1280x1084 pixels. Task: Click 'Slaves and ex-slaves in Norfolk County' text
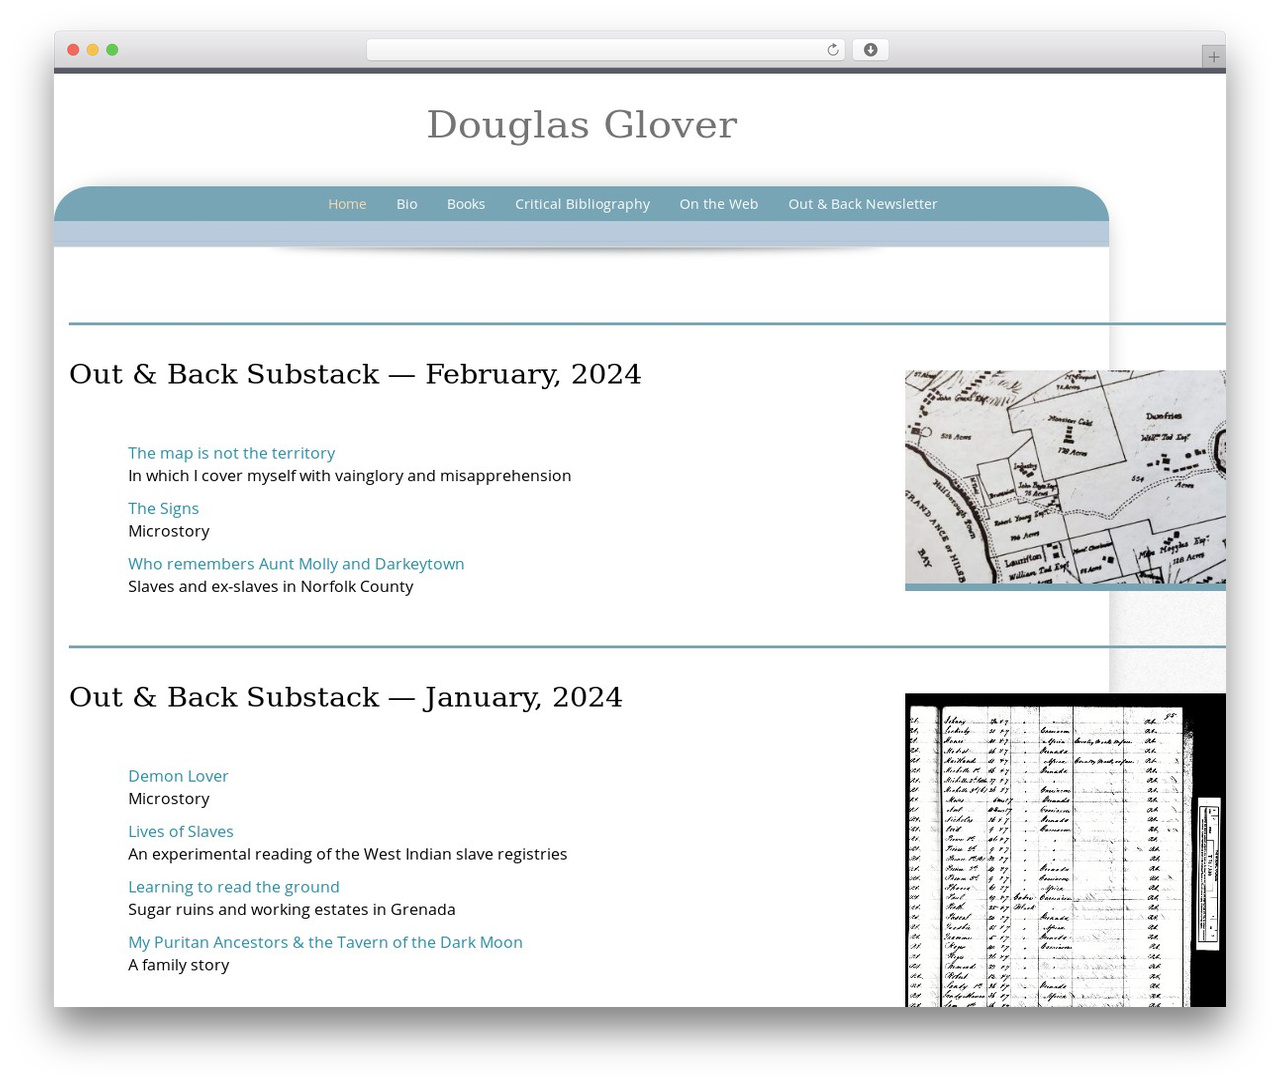270,587
